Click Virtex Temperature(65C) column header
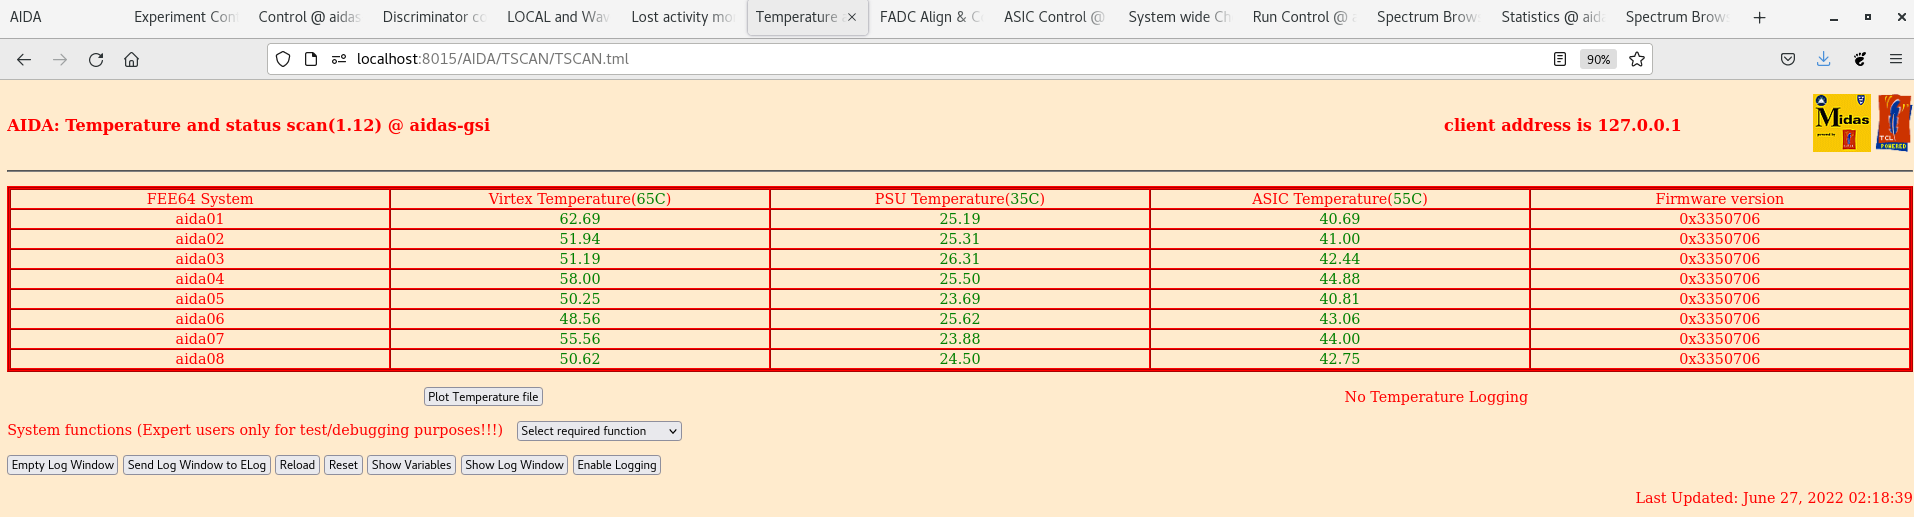The image size is (1914, 517). pos(580,199)
